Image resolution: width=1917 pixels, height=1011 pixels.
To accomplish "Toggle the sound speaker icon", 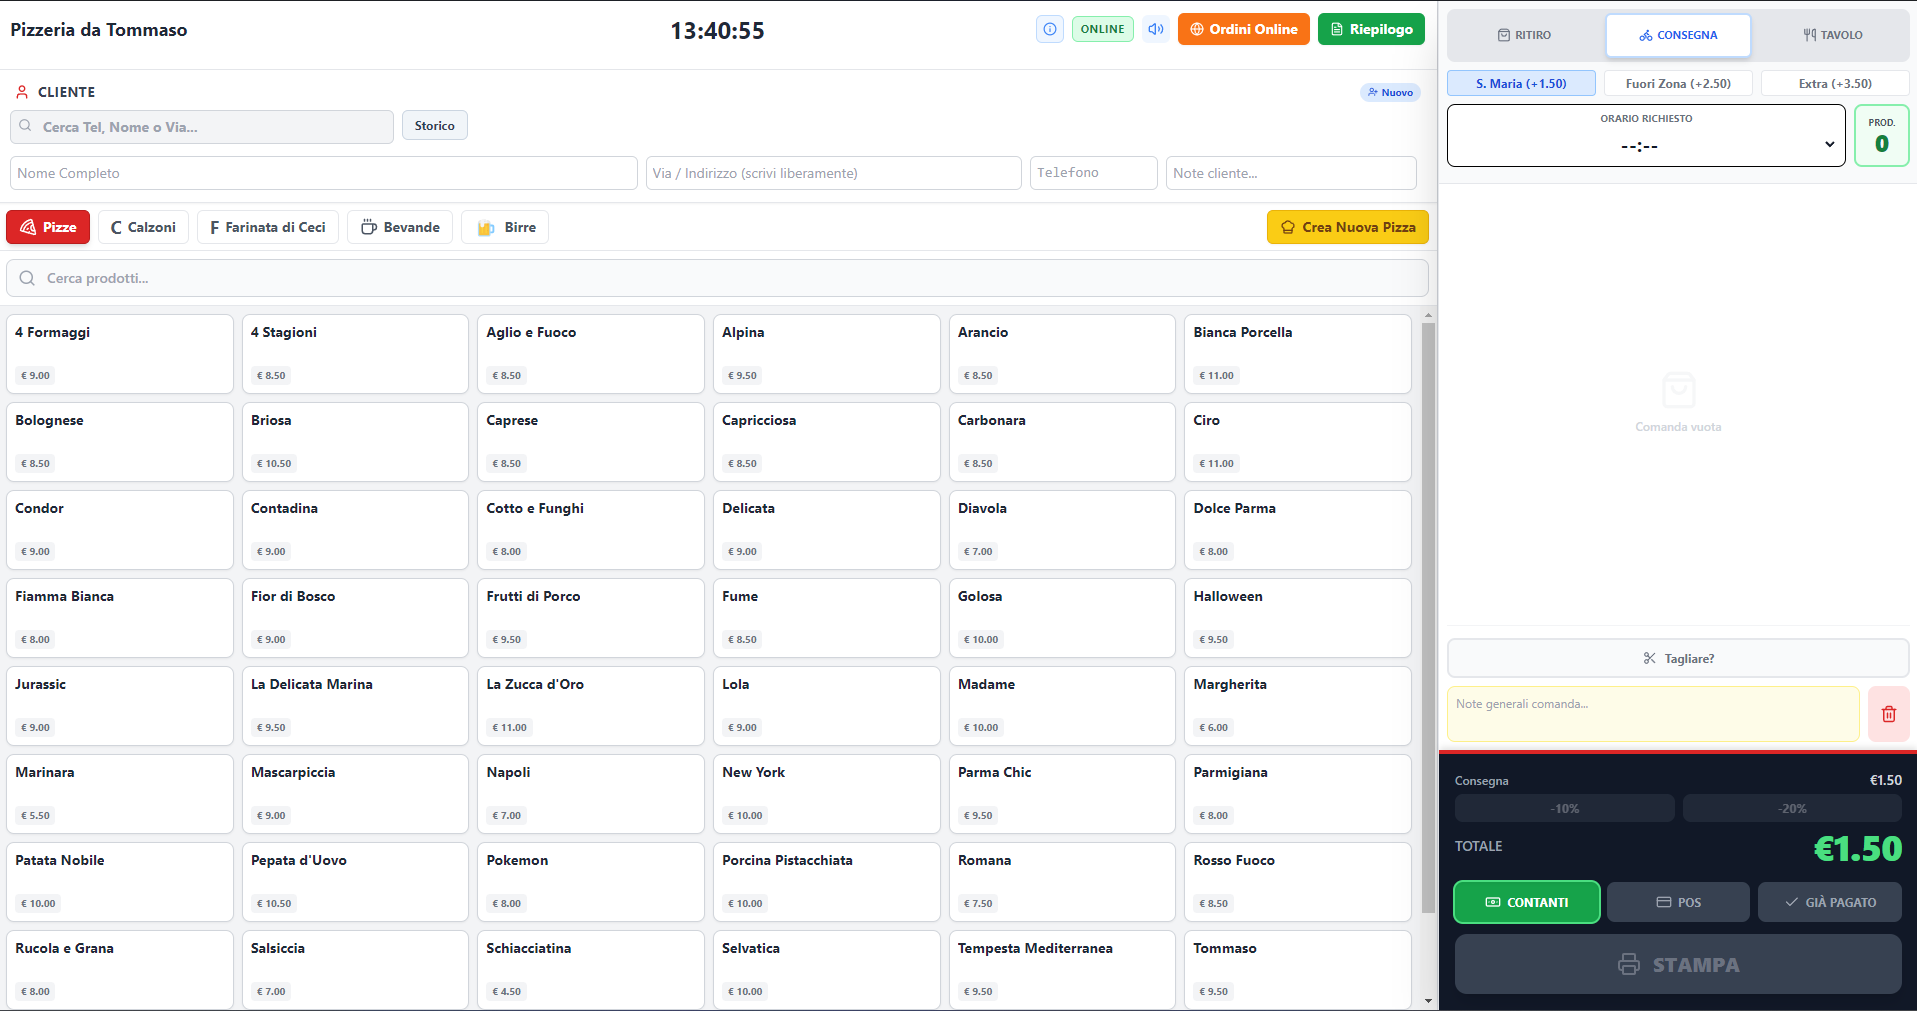I will (x=1156, y=29).
